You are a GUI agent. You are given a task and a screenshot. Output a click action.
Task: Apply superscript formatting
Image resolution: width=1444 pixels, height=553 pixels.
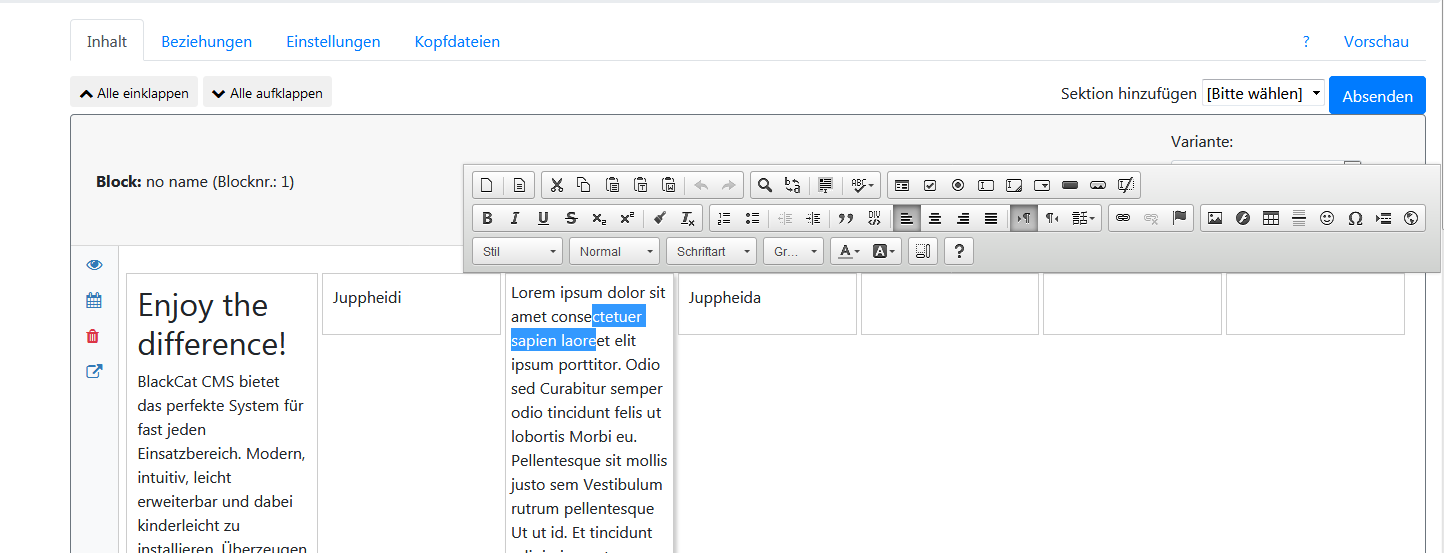627,218
